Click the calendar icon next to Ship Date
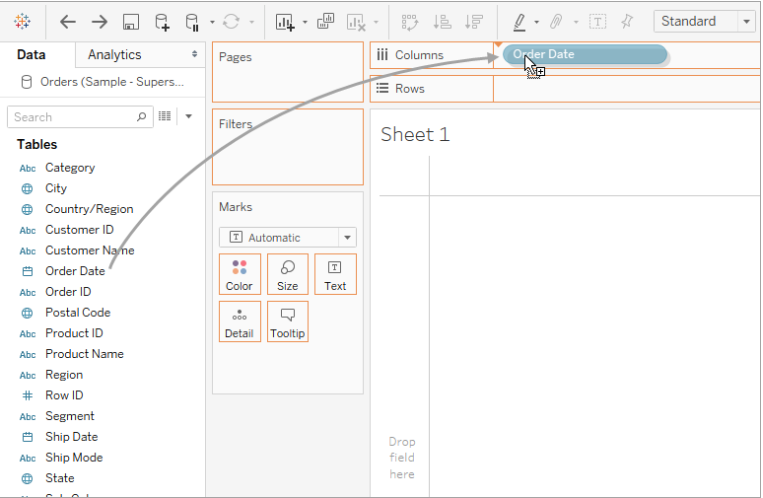This screenshot has width=763, height=498. (28, 437)
